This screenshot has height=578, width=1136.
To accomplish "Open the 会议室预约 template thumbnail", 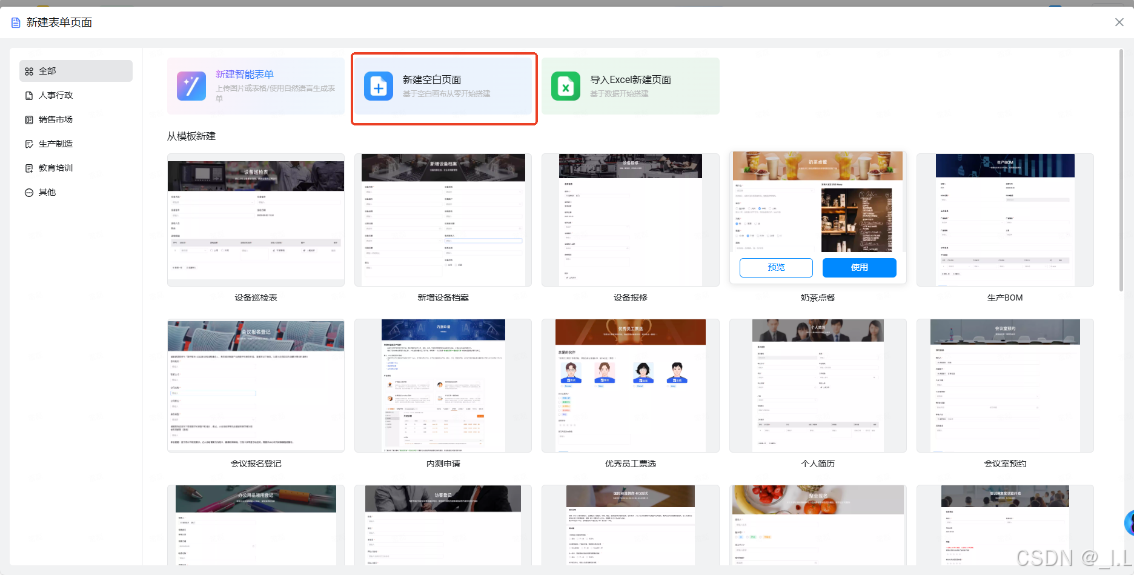I will (1005, 385).
